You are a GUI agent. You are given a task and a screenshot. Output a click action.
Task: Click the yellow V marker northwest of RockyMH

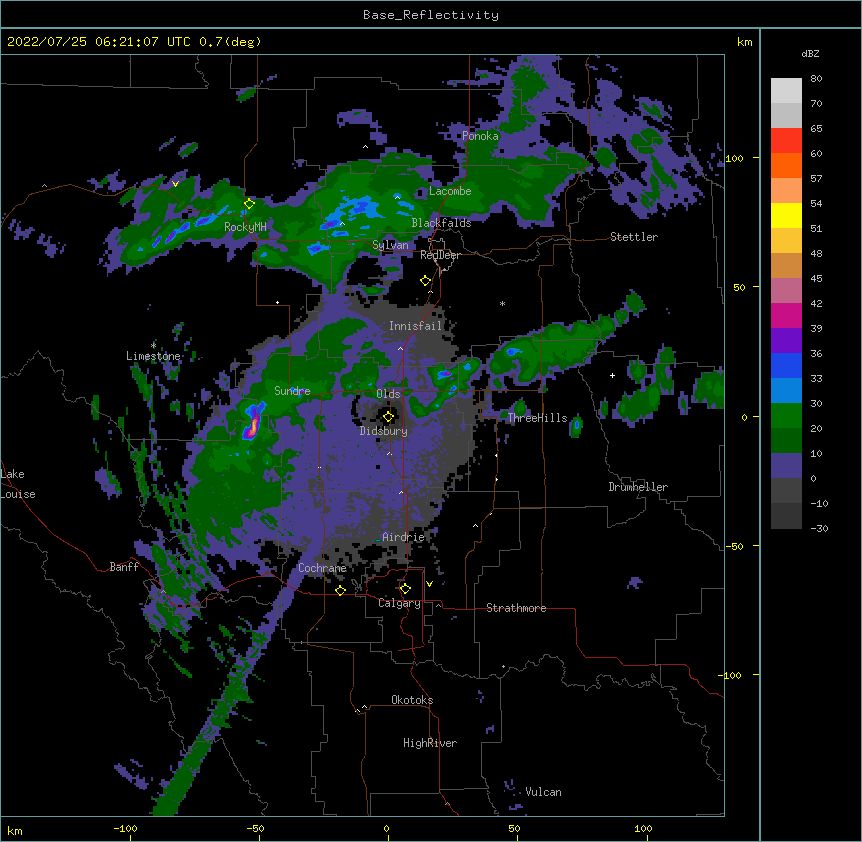click(x=175, y=184)
